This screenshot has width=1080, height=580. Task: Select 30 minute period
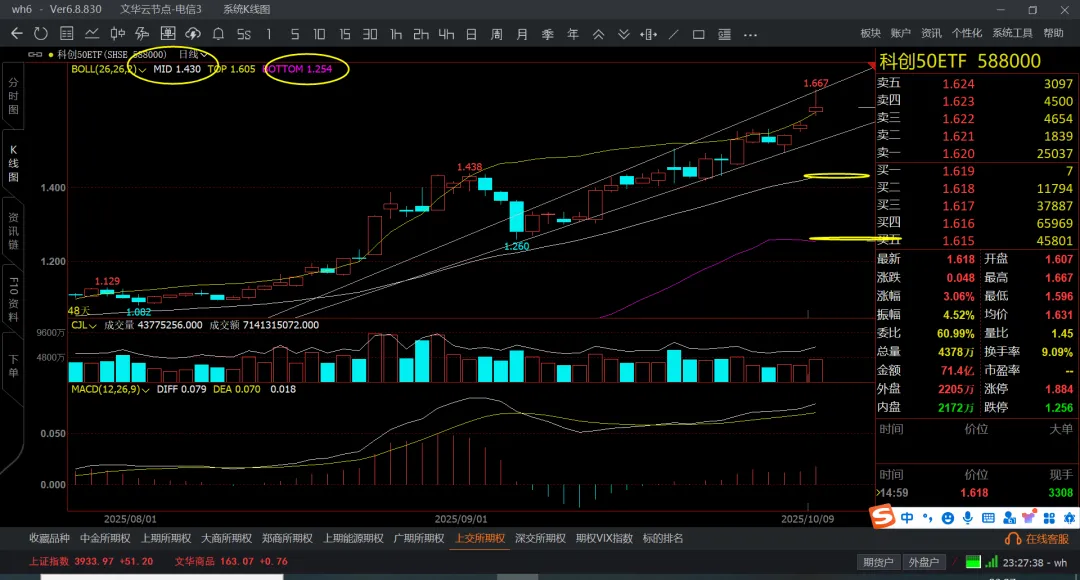pos(370,34)
